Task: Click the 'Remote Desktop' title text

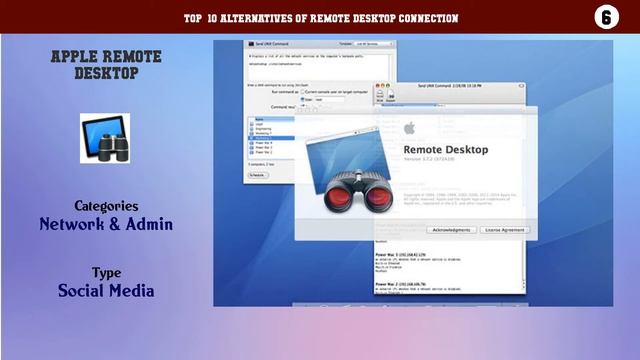Action: coord(446,149)
